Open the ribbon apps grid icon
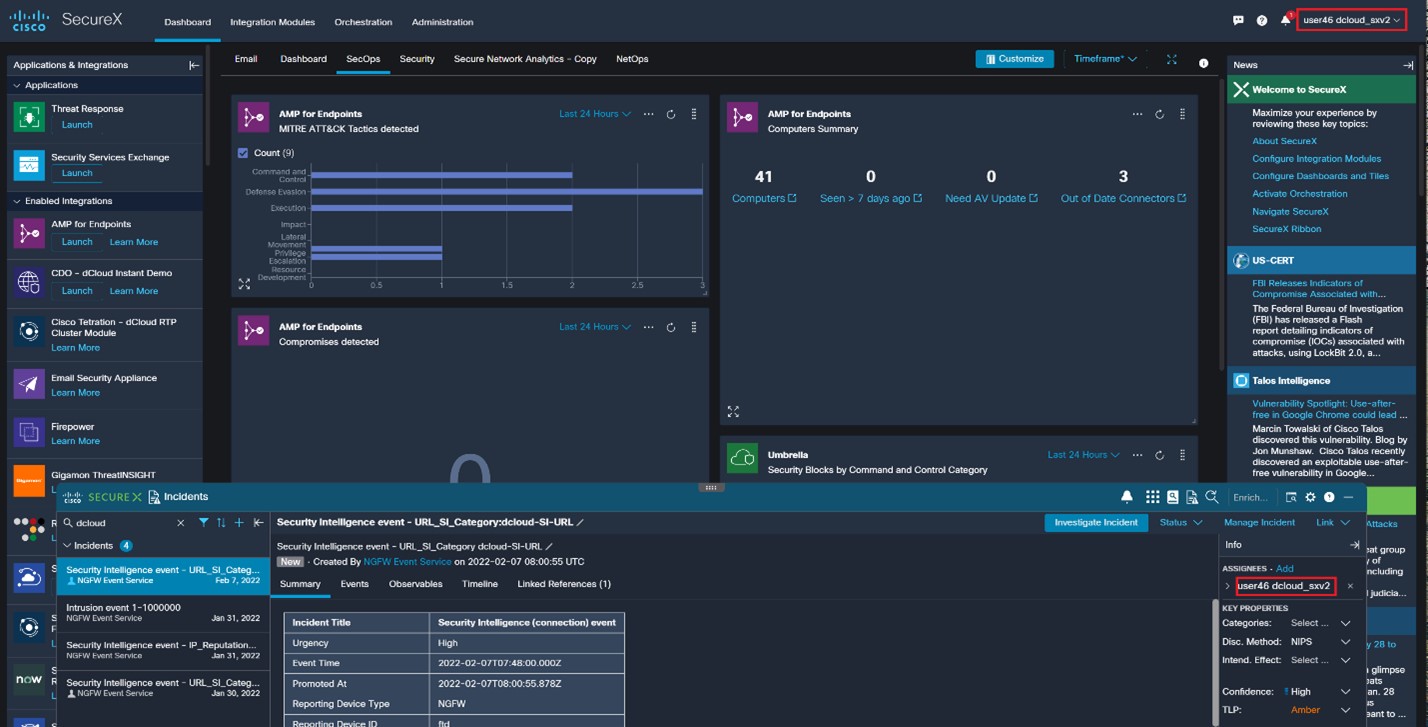This screenshot has width=1428, height=727. tap(1152, 496)
